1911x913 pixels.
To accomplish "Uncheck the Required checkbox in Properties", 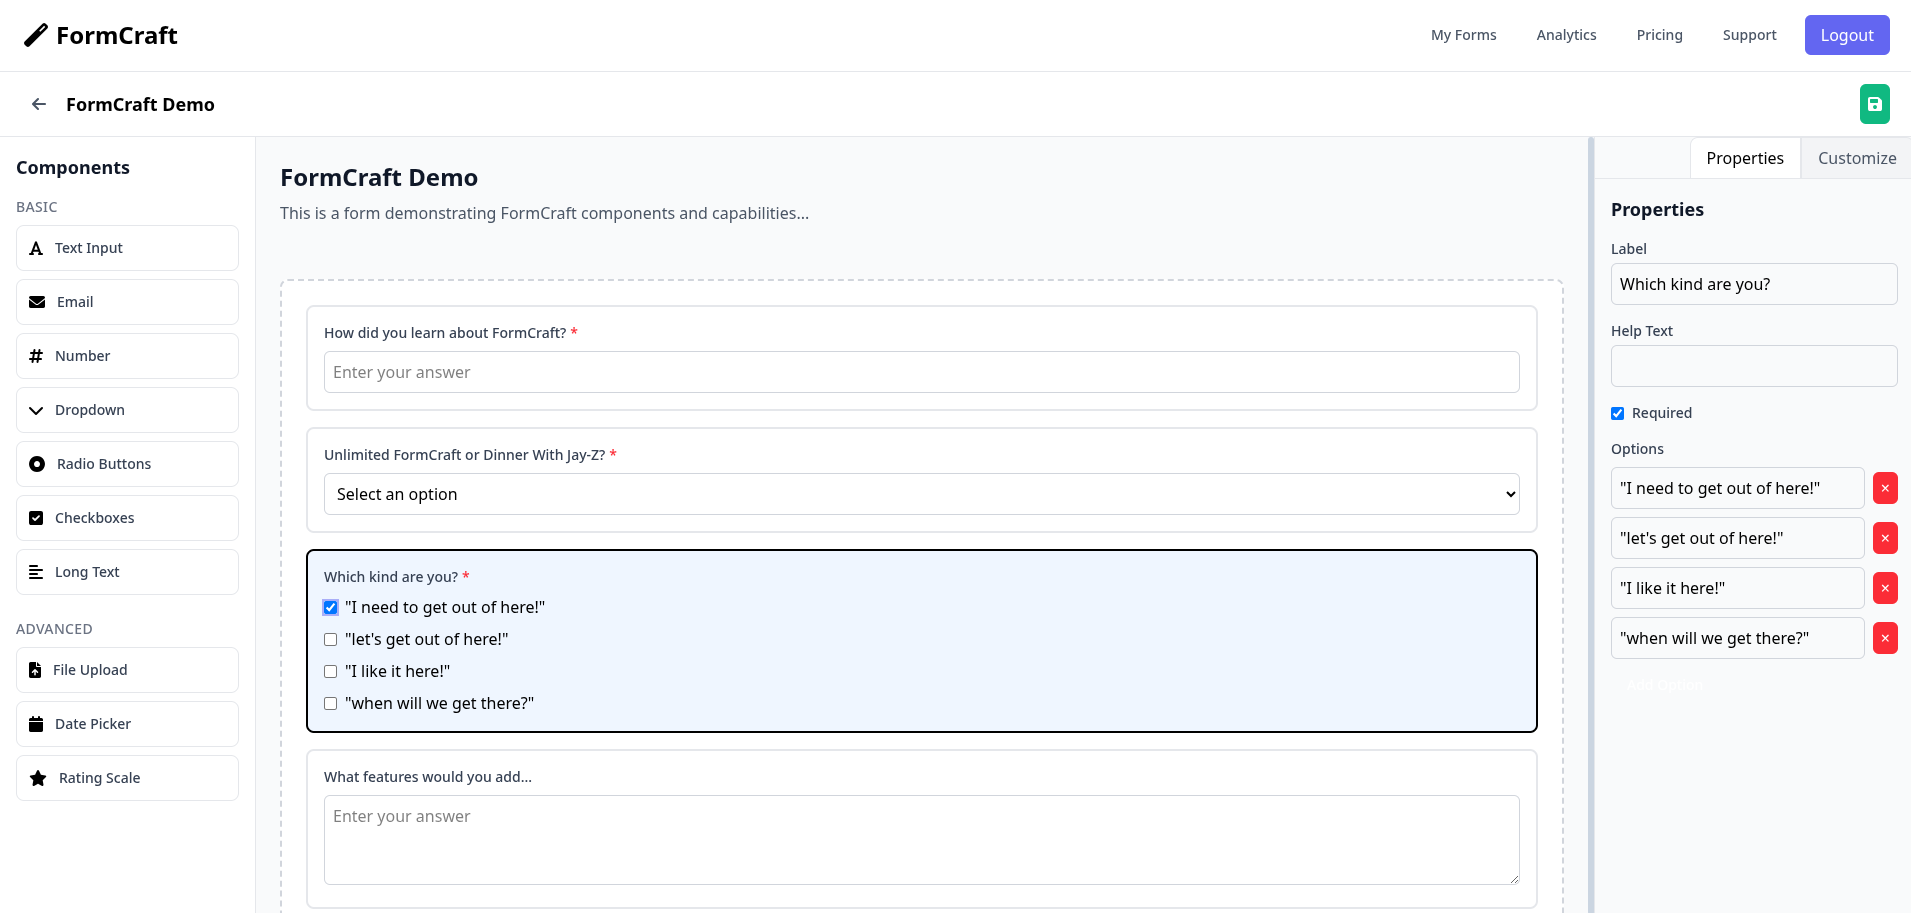I will tap(1617, 413).
